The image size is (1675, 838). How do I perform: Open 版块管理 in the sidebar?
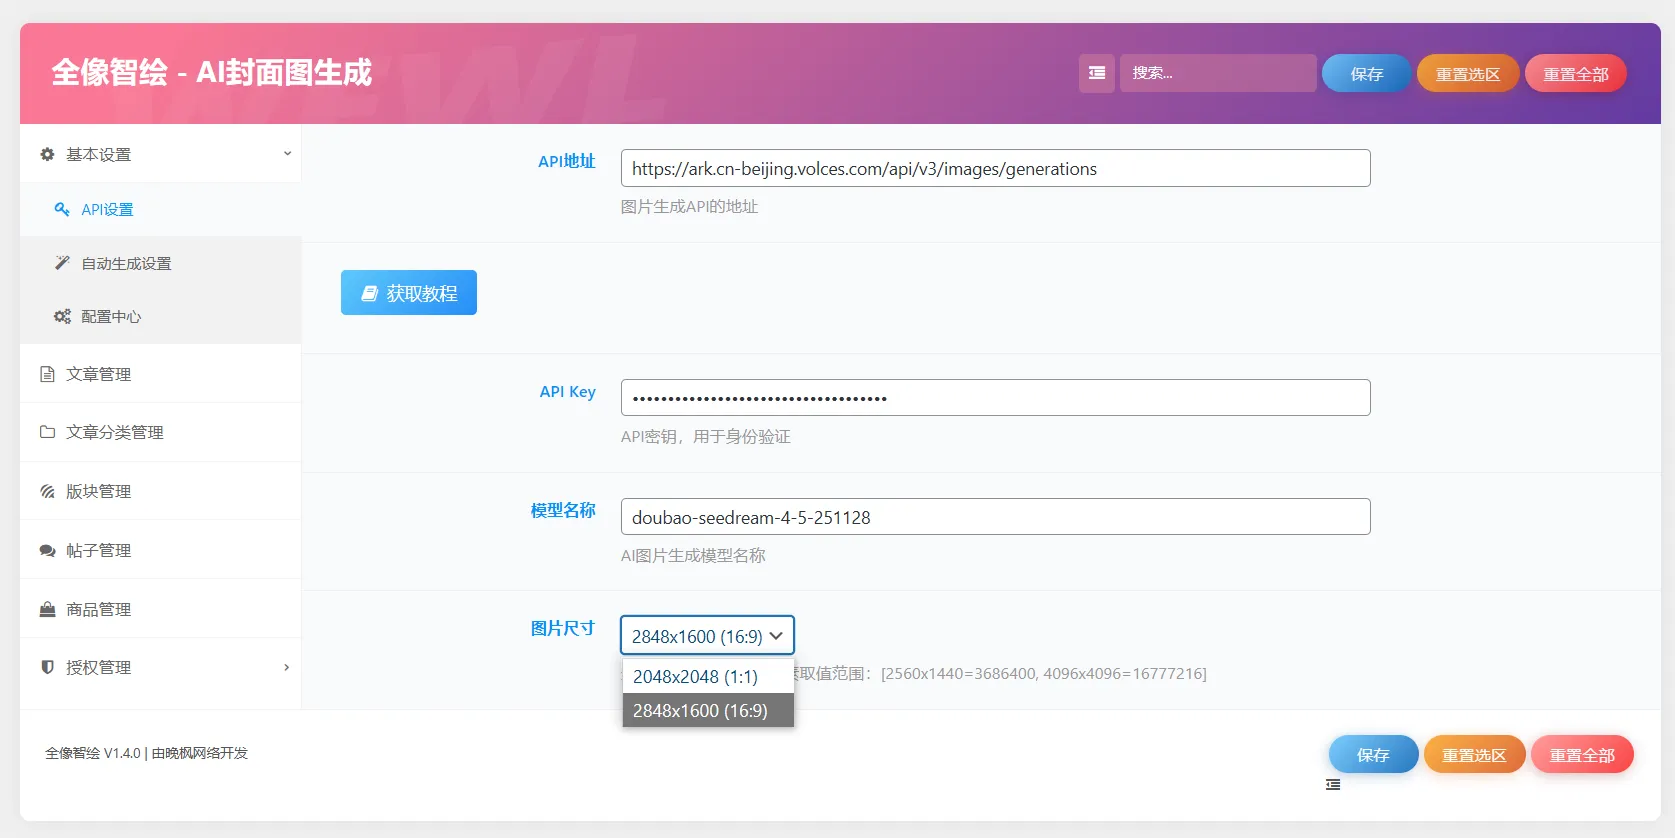(98, 491)
